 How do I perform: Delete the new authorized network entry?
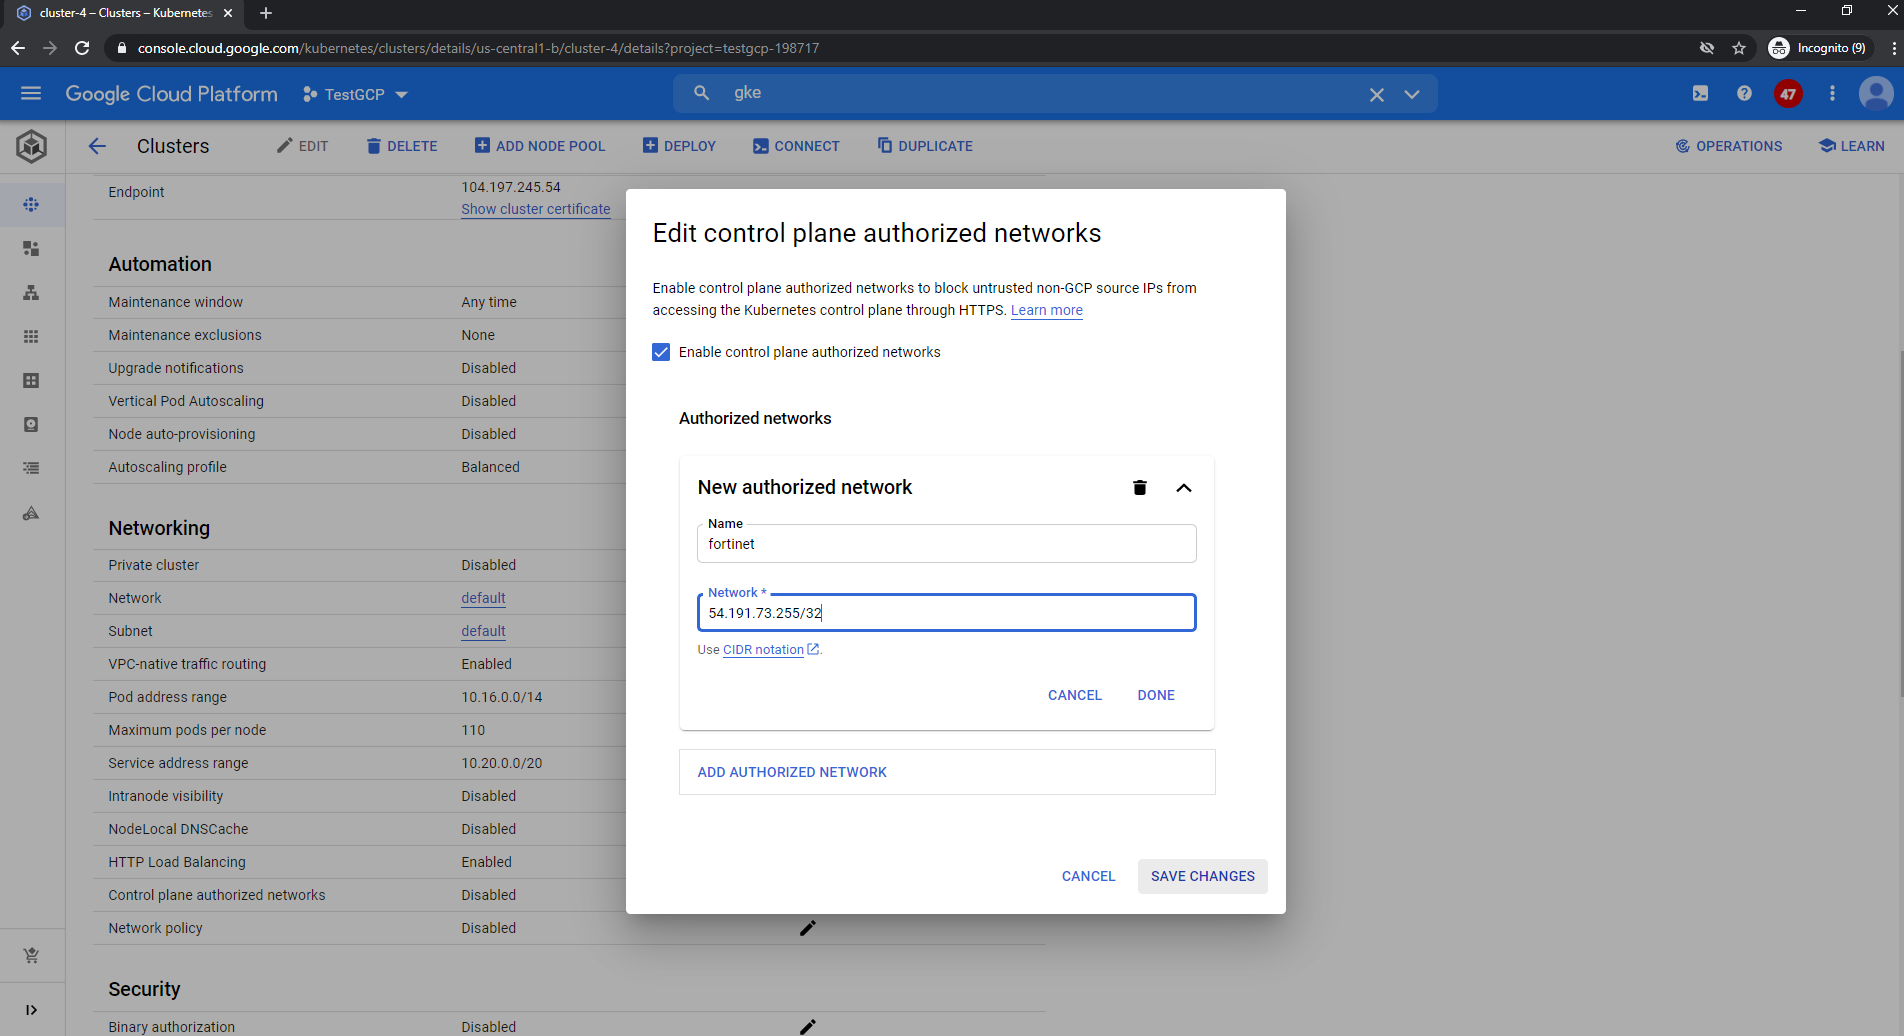pyautogui.click(x=1139, y=488)
